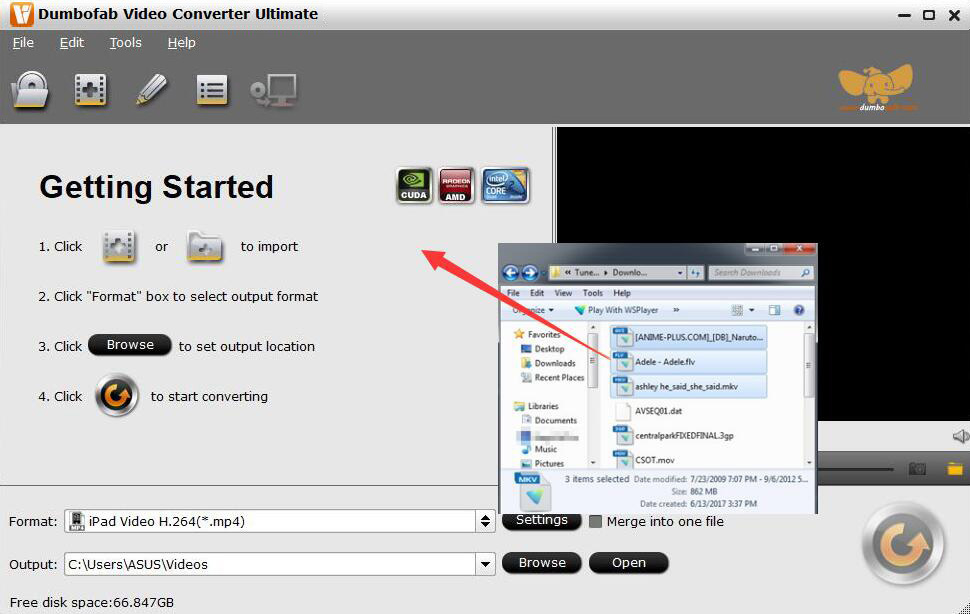Click the NVIDIA CUDA acceleration badge
Viewport: 970px width, 614px height.
pos(414,185)
